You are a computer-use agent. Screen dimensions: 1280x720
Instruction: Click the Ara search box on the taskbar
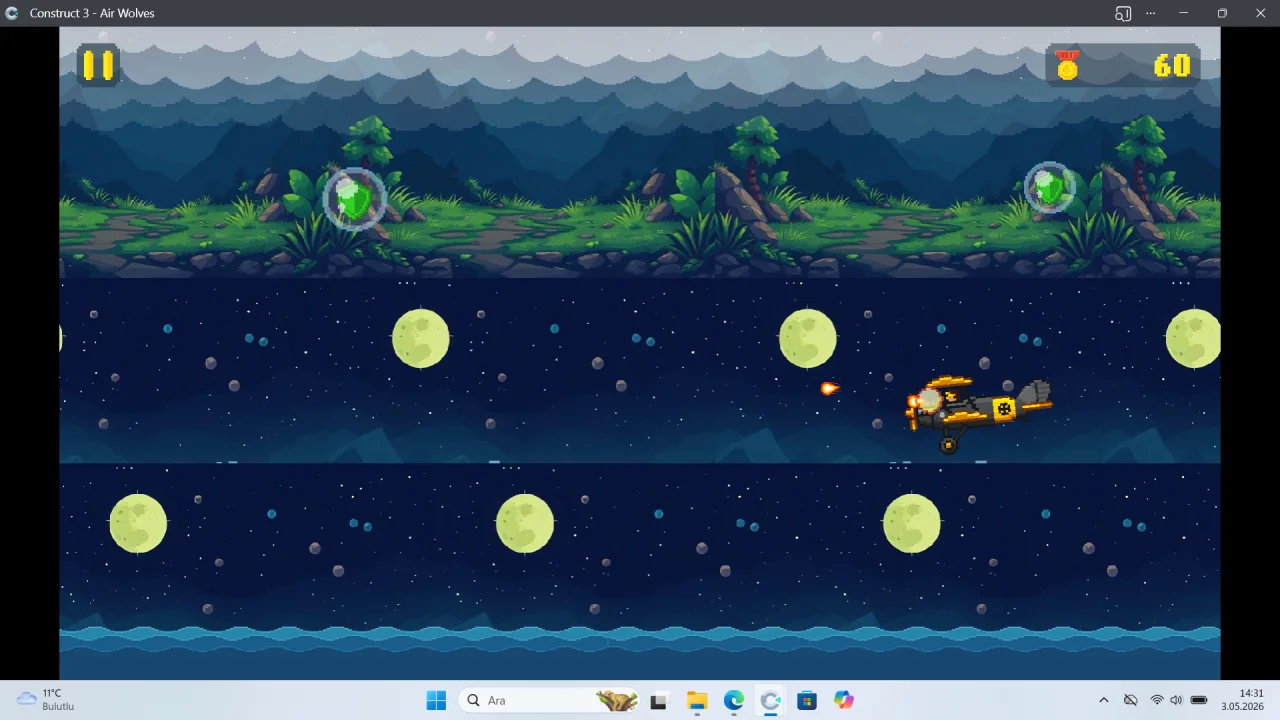pyautogui.click(x=549, y=700)
